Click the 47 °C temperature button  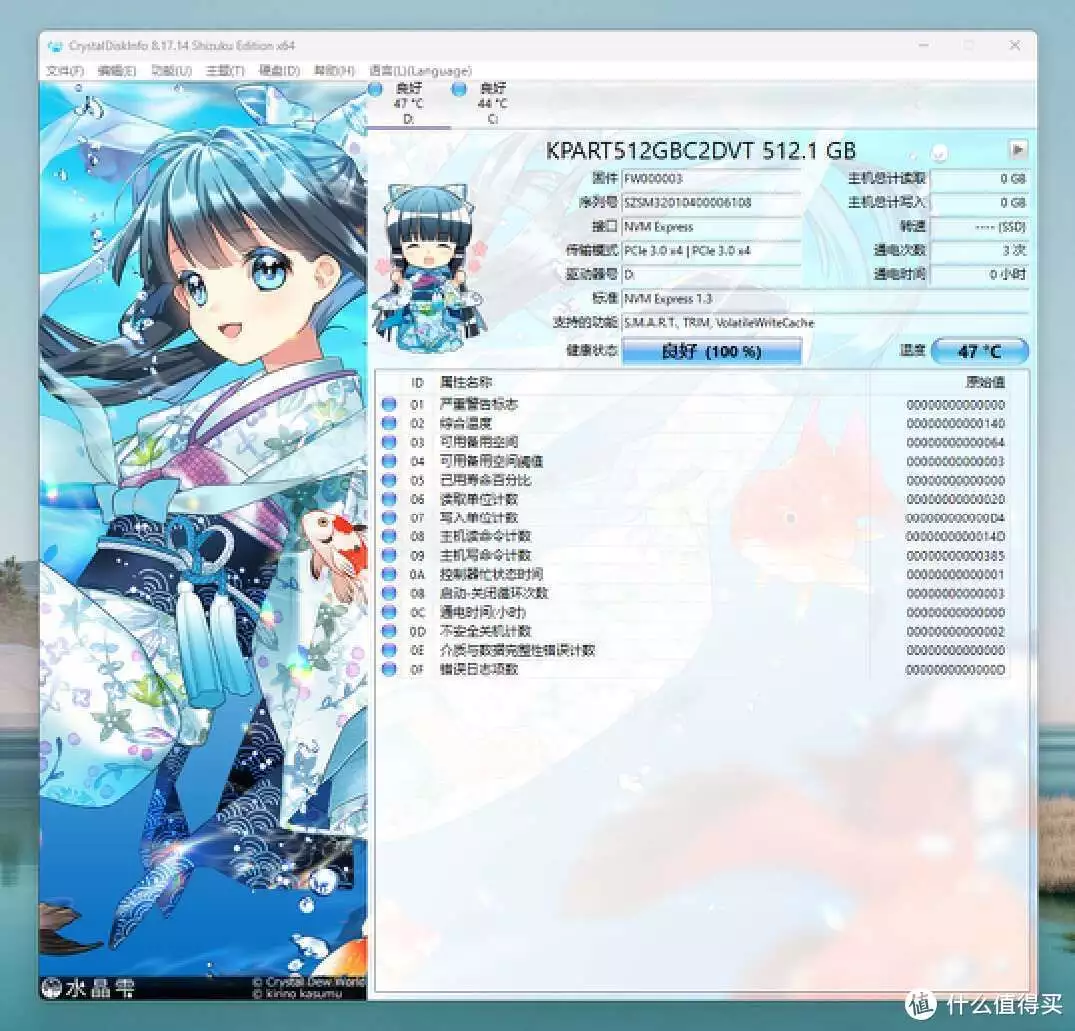click(x=980, y=352)
